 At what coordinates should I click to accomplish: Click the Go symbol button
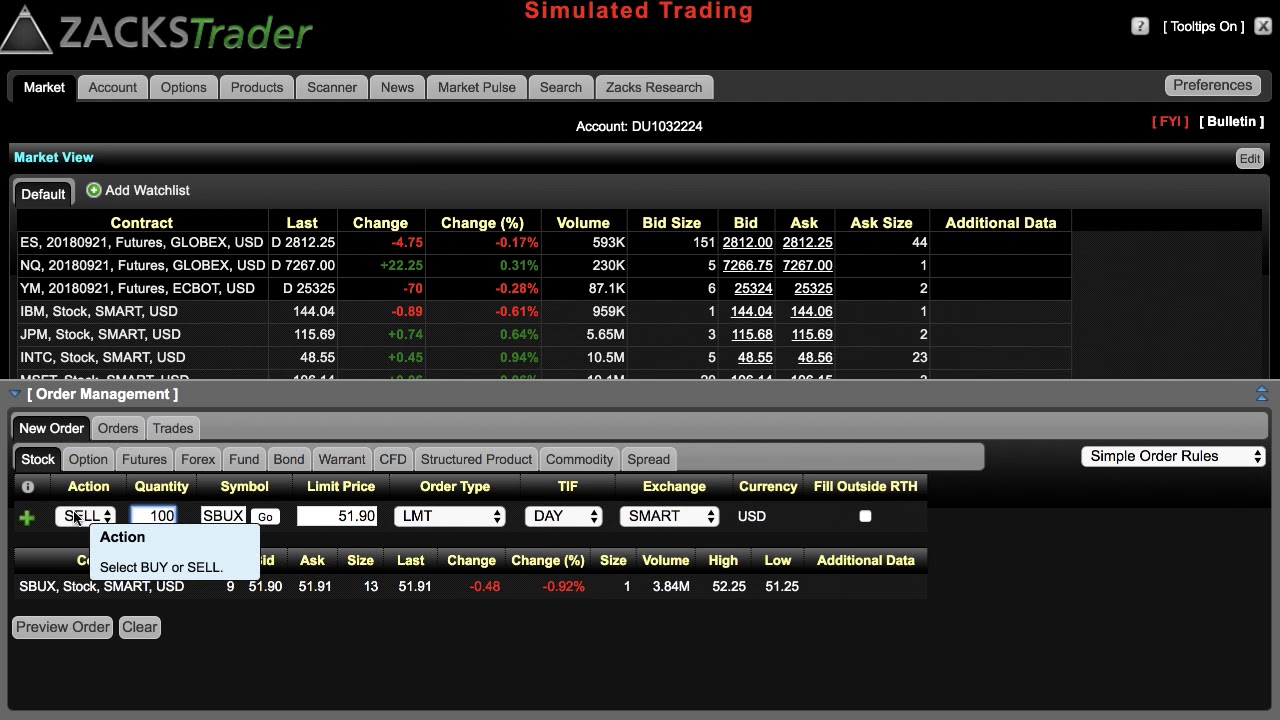(x=265, y=517)
